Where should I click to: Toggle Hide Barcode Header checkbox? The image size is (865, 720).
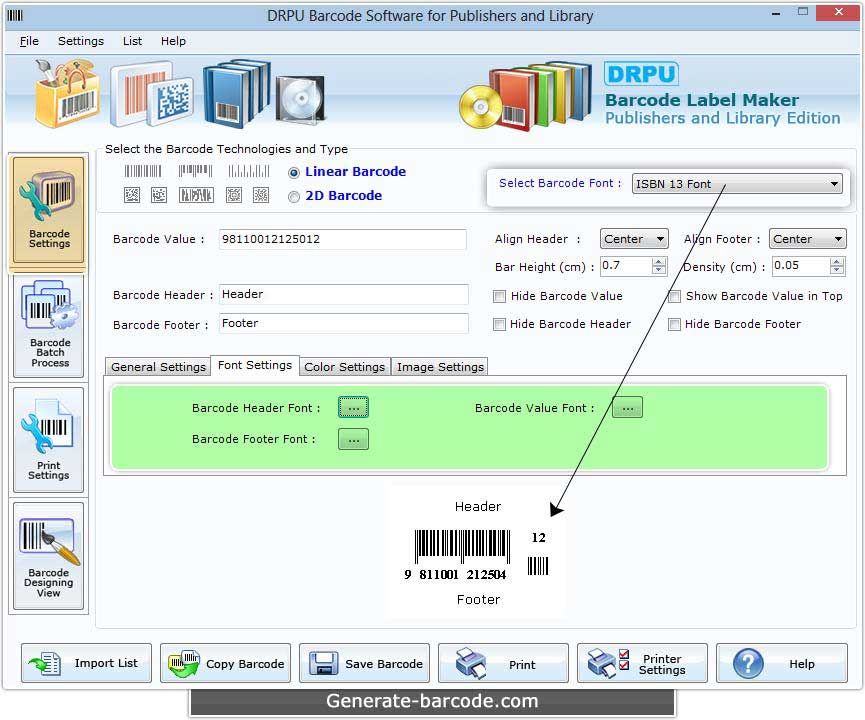pos(499,324)
